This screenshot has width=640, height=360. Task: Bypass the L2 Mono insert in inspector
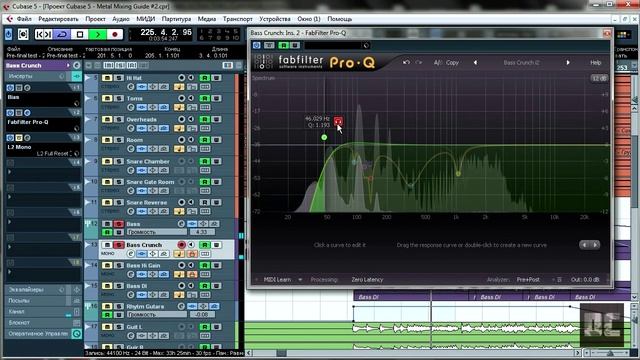(x=19, y=138)
